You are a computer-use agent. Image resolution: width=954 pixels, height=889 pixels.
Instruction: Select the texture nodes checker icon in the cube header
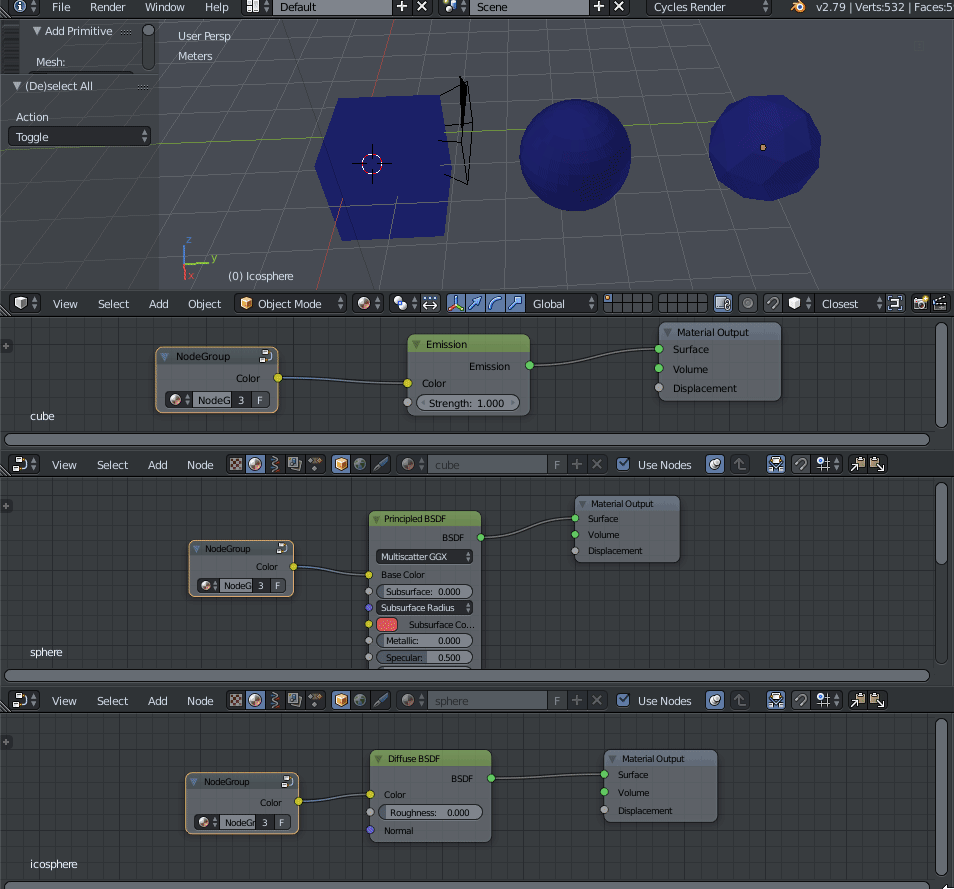pyautogui.click(x=235, y=464)
